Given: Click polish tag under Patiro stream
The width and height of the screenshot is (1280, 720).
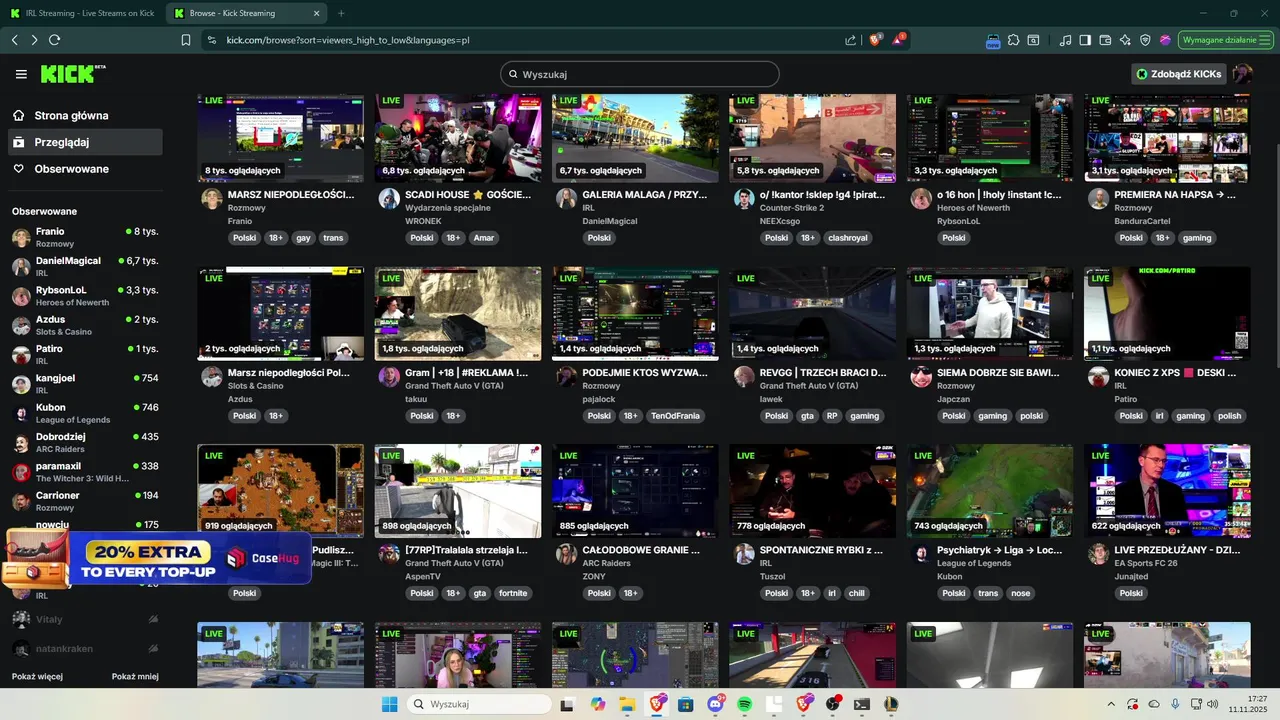Looking at the screenshot, I should [x=1229, y=416].
